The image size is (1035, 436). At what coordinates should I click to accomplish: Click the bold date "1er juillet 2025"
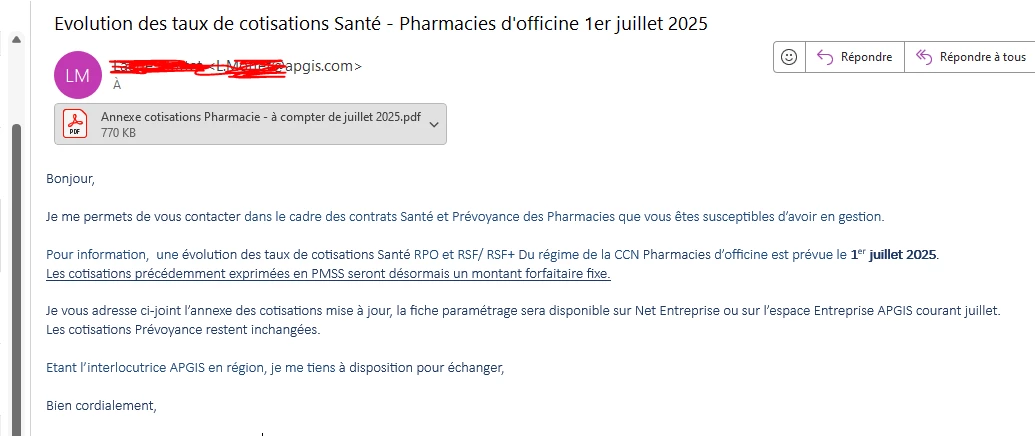[894, 255]
